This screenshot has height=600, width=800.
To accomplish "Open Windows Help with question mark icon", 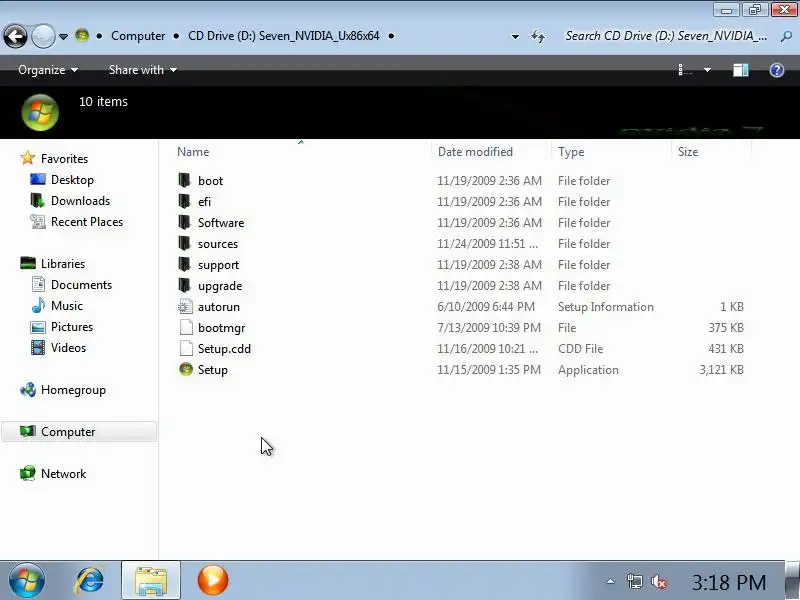I will click(777, 70).
